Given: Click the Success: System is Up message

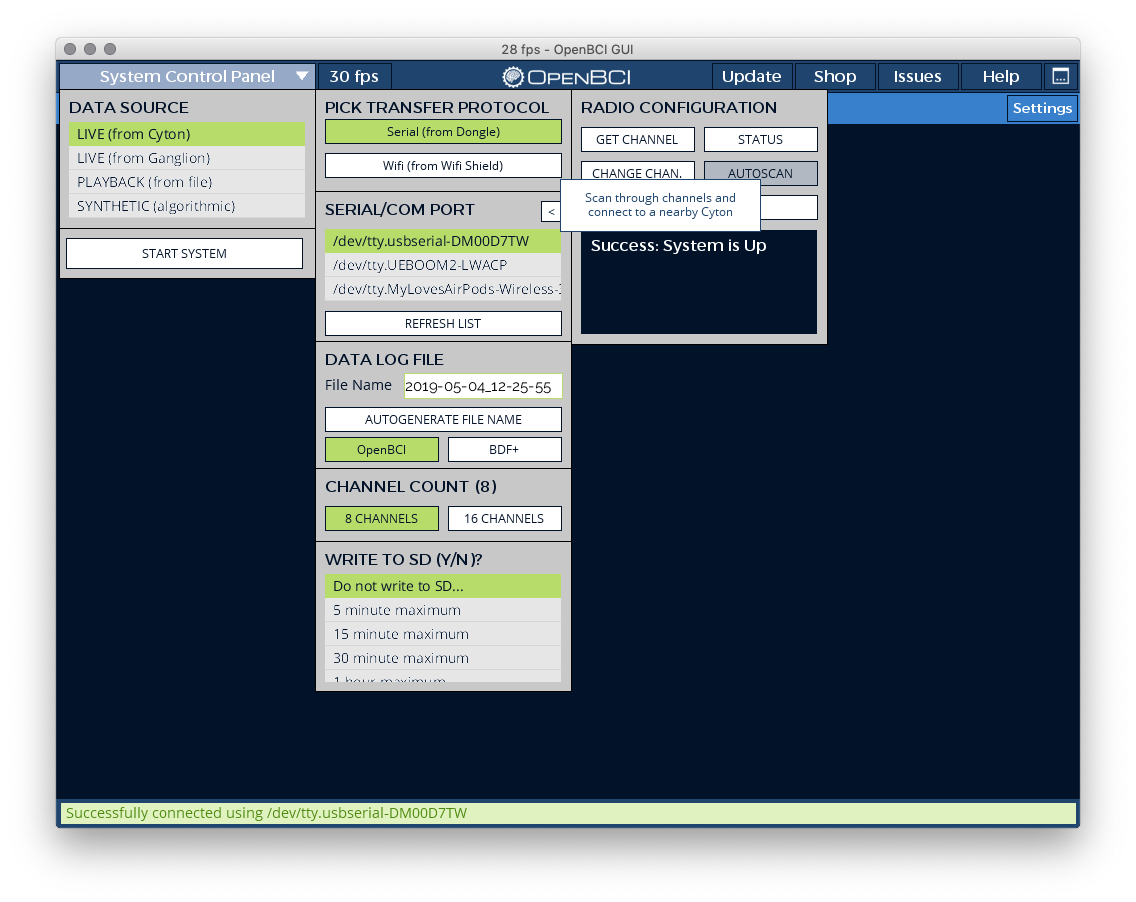Looking at the screenshot, I should pos(679,246).
